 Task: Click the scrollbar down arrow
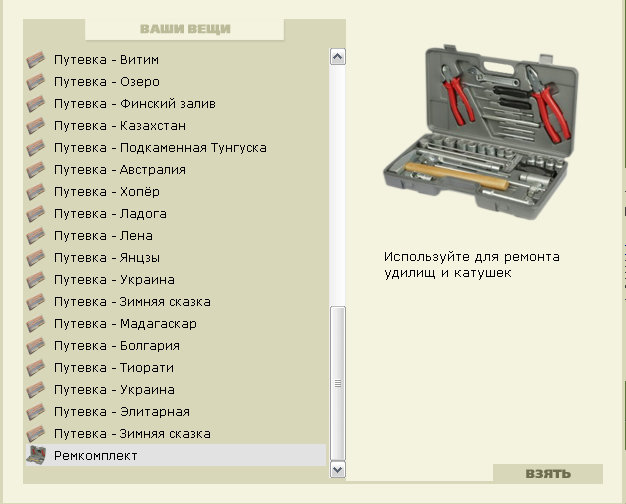(338, 469)
